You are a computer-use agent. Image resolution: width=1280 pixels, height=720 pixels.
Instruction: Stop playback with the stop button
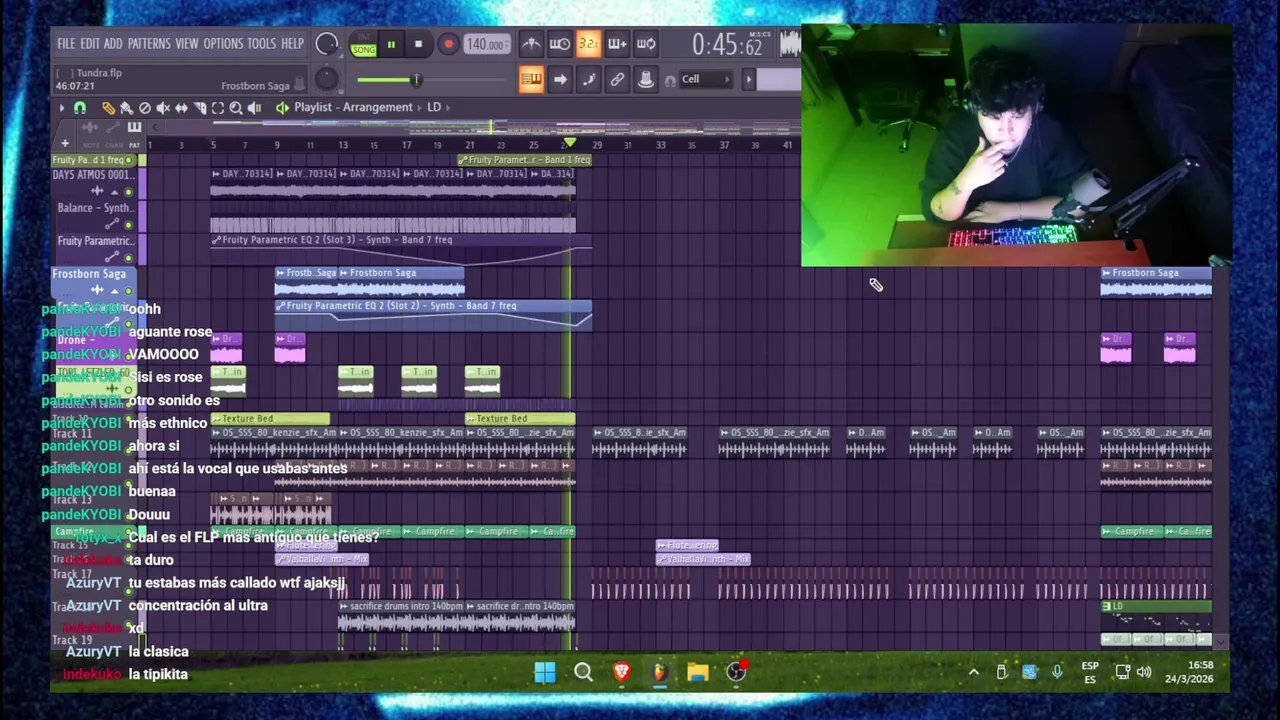pos(418,44)
